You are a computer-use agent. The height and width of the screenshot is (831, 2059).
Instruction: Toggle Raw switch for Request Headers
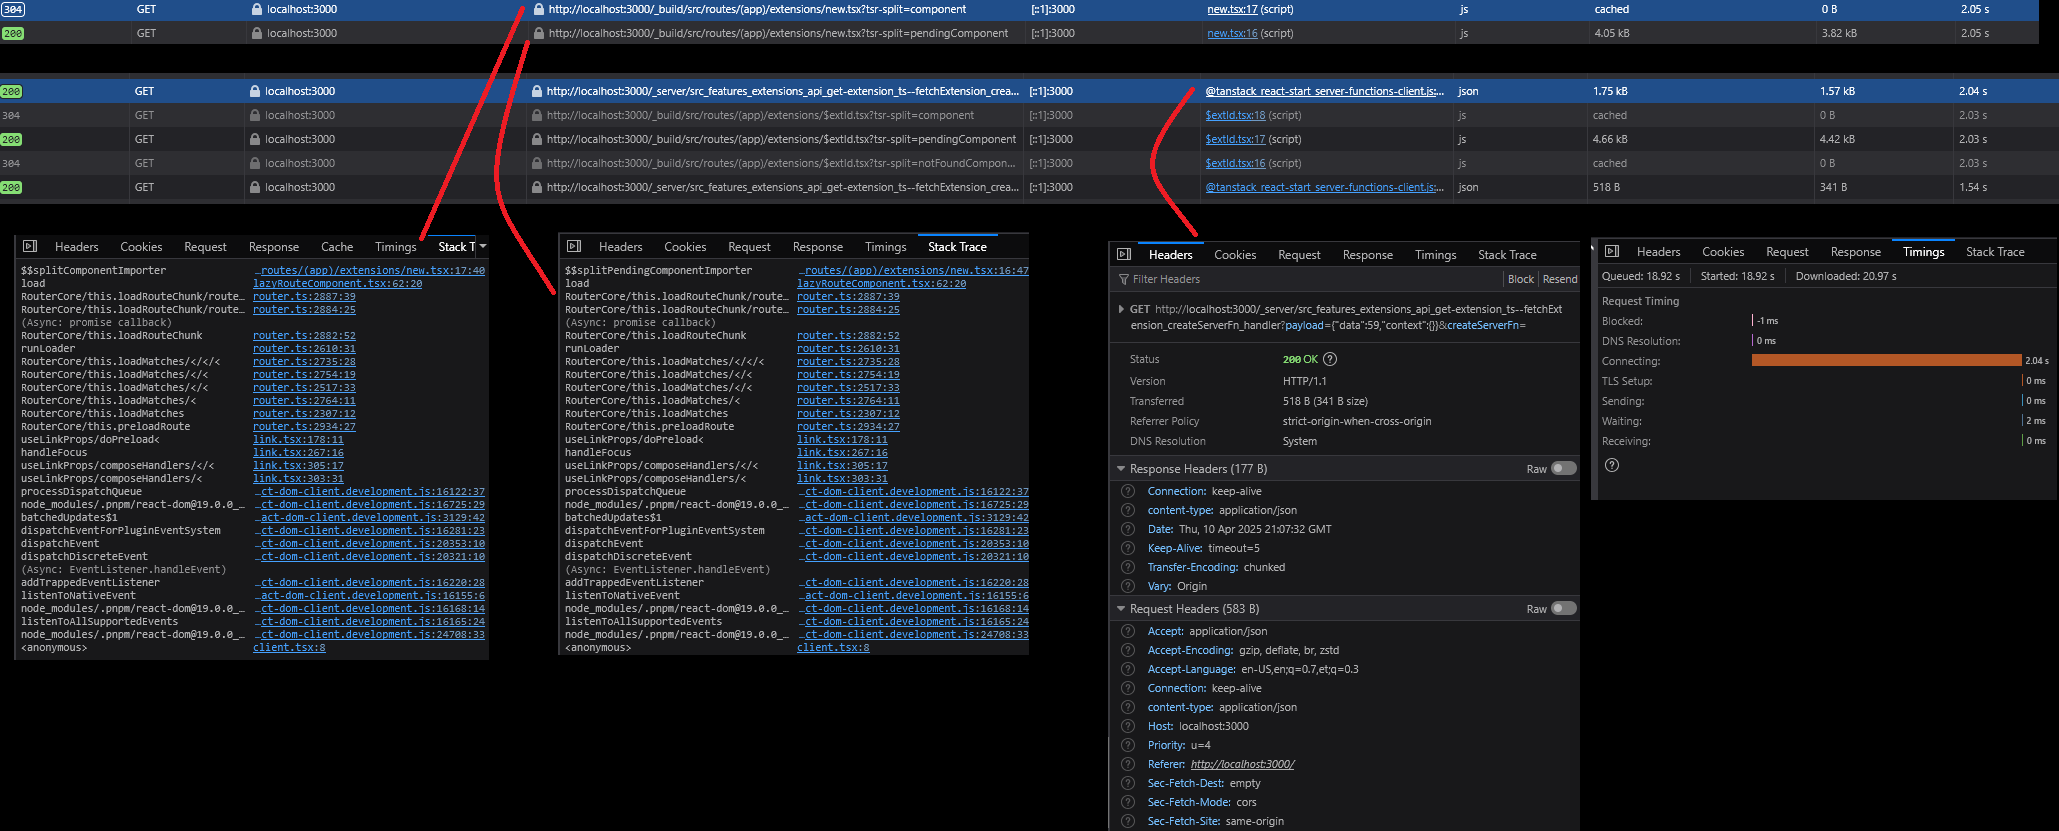[x=1564, y=608]
